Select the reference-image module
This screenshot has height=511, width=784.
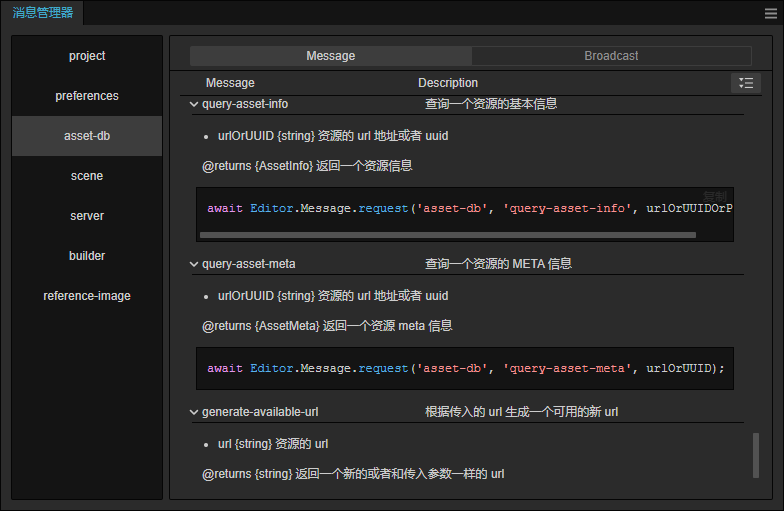tap(87, 296)
